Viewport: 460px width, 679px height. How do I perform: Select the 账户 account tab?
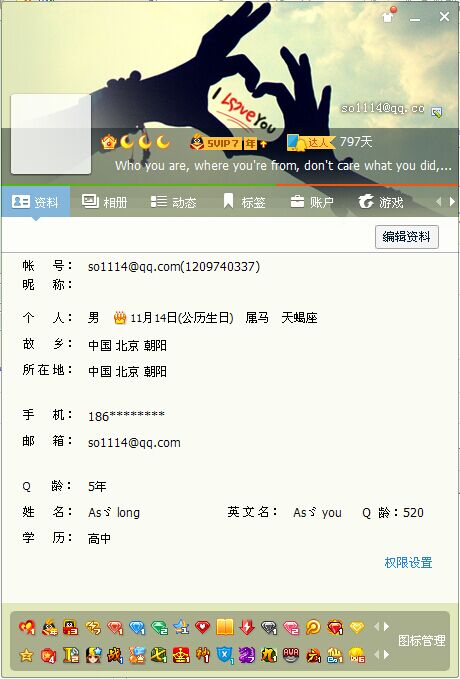(x=312, y=202)
